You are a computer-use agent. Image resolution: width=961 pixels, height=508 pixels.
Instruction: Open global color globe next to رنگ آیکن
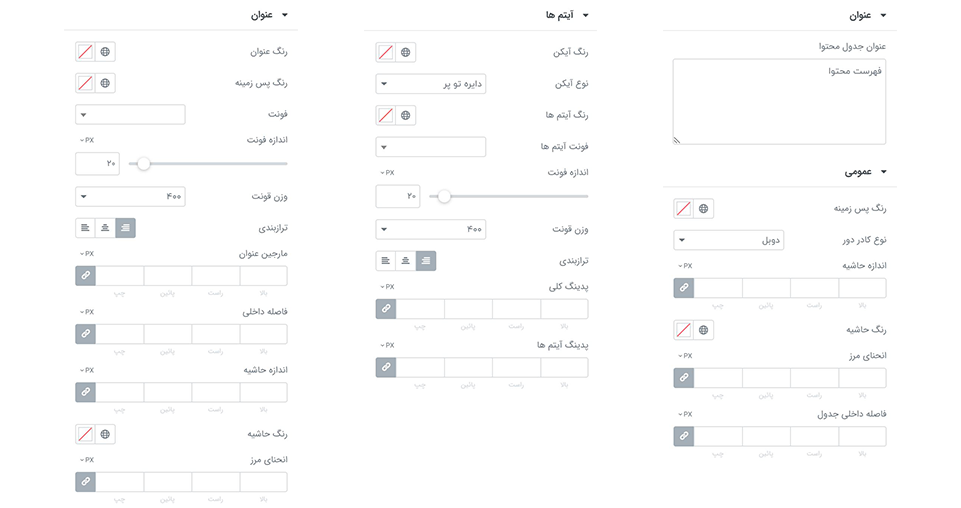click(405, 52)
